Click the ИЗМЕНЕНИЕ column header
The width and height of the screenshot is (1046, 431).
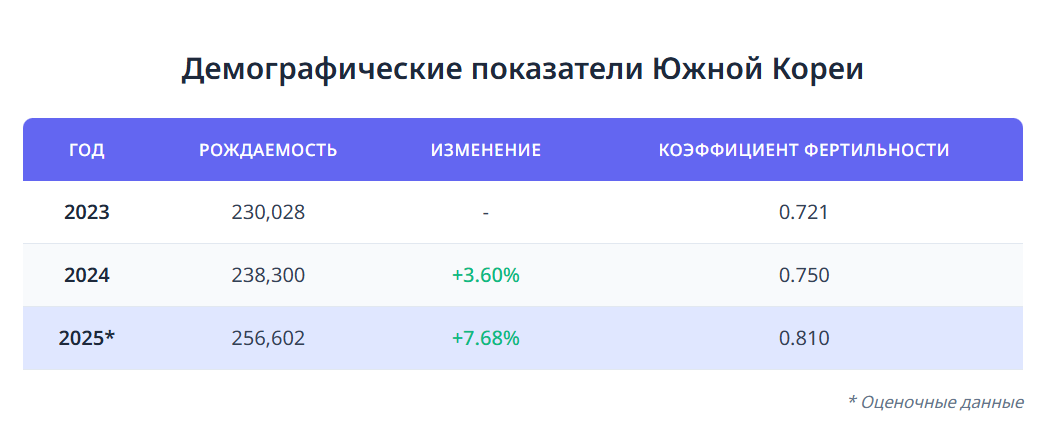[486, 150]
